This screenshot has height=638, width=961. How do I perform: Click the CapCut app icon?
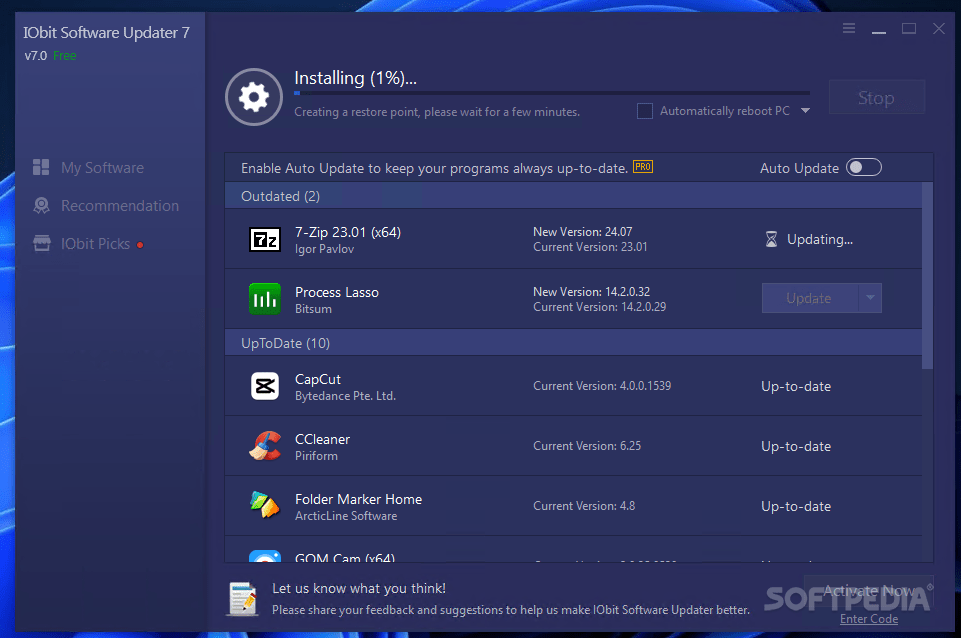tap(265, 386)
